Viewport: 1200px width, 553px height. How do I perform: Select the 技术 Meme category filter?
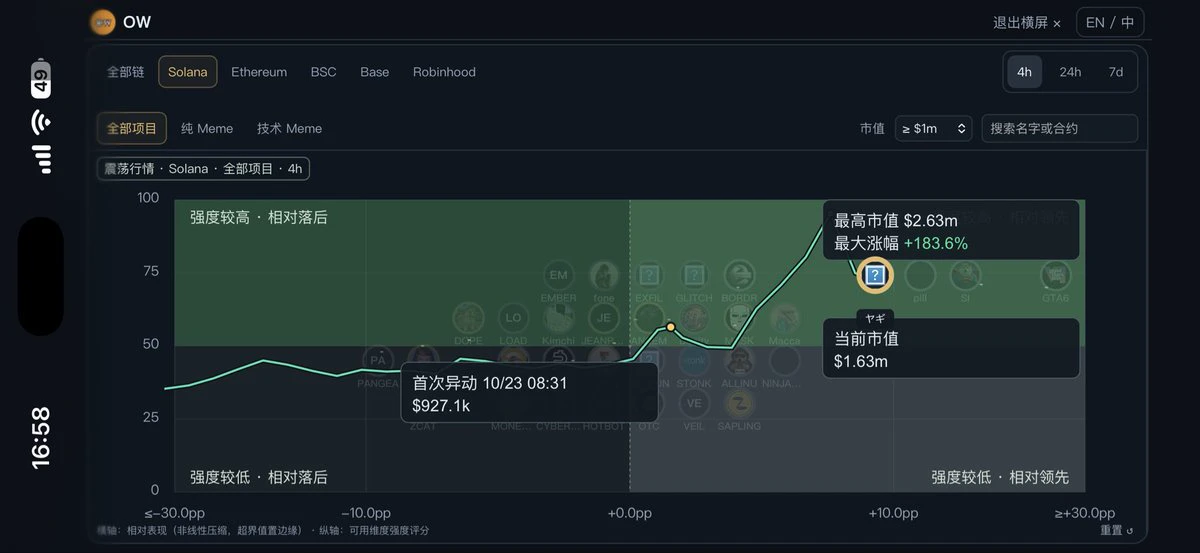click(290, 128)
